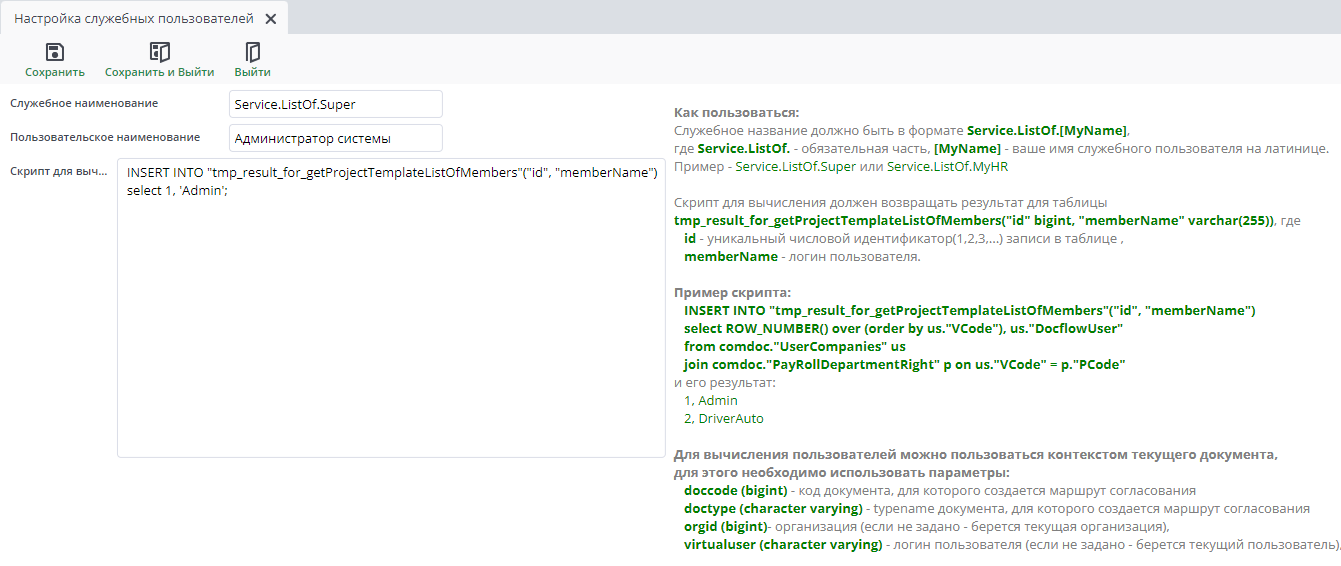1341x566 pixels.
Task: Click the 'doctype (character varying)' parameter name
Action: (x=773, y=509)
